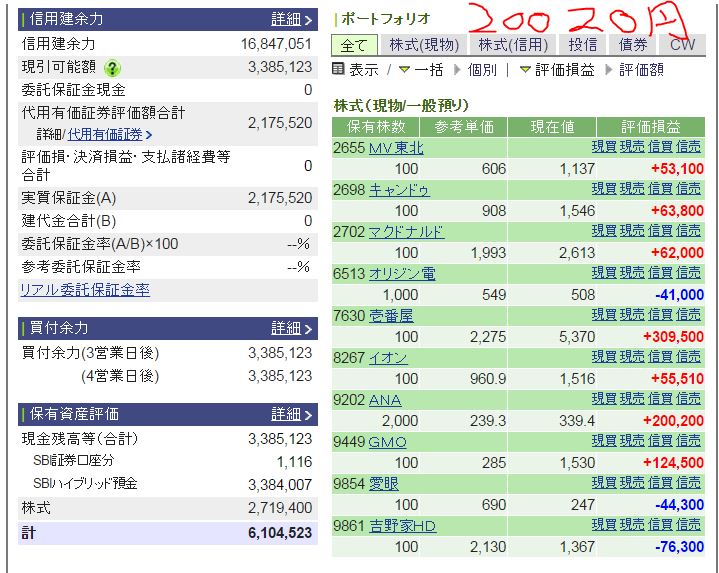Click 現売 for ANA

pyautogui.click(x=632, y=399)
